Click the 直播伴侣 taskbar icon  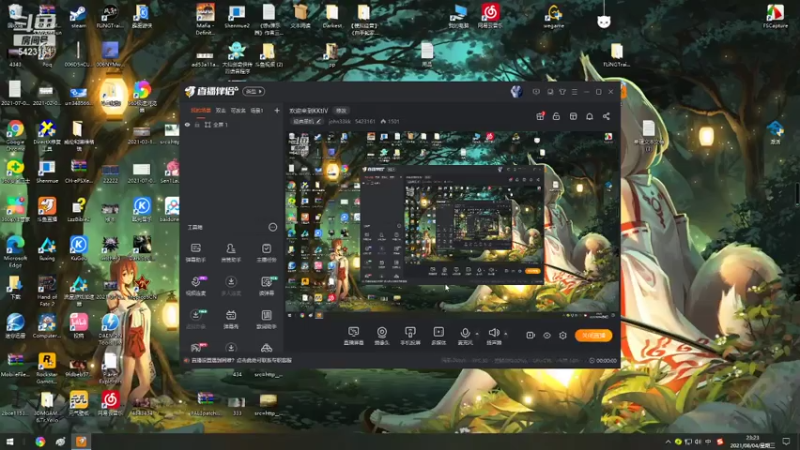point(81,441)
